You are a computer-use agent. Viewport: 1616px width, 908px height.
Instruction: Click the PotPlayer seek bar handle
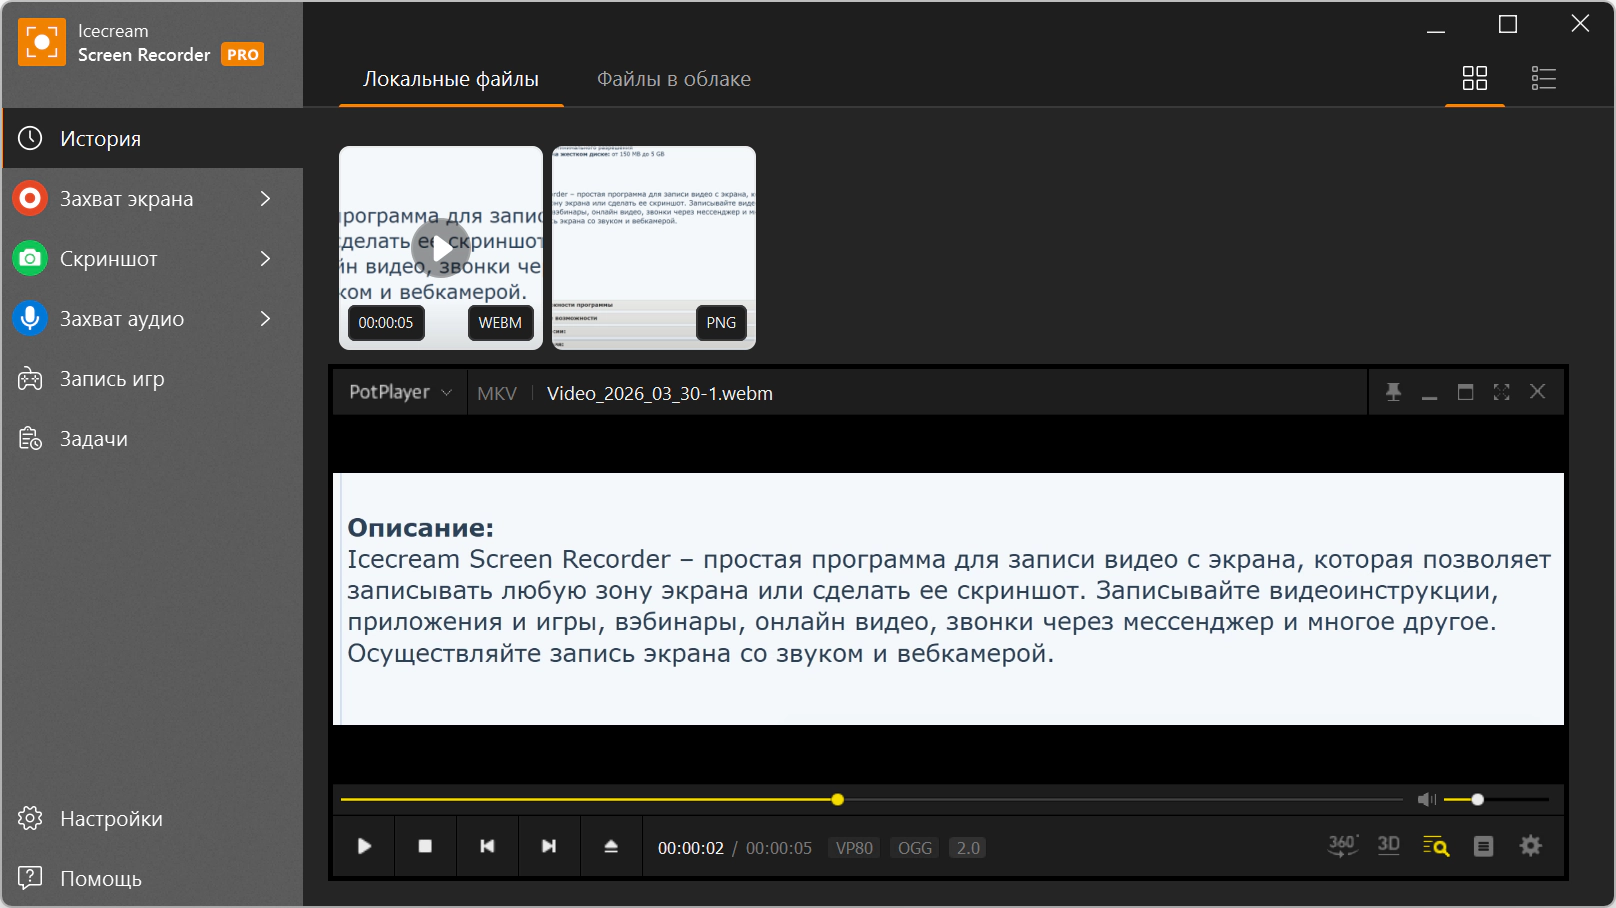(838, 799)
